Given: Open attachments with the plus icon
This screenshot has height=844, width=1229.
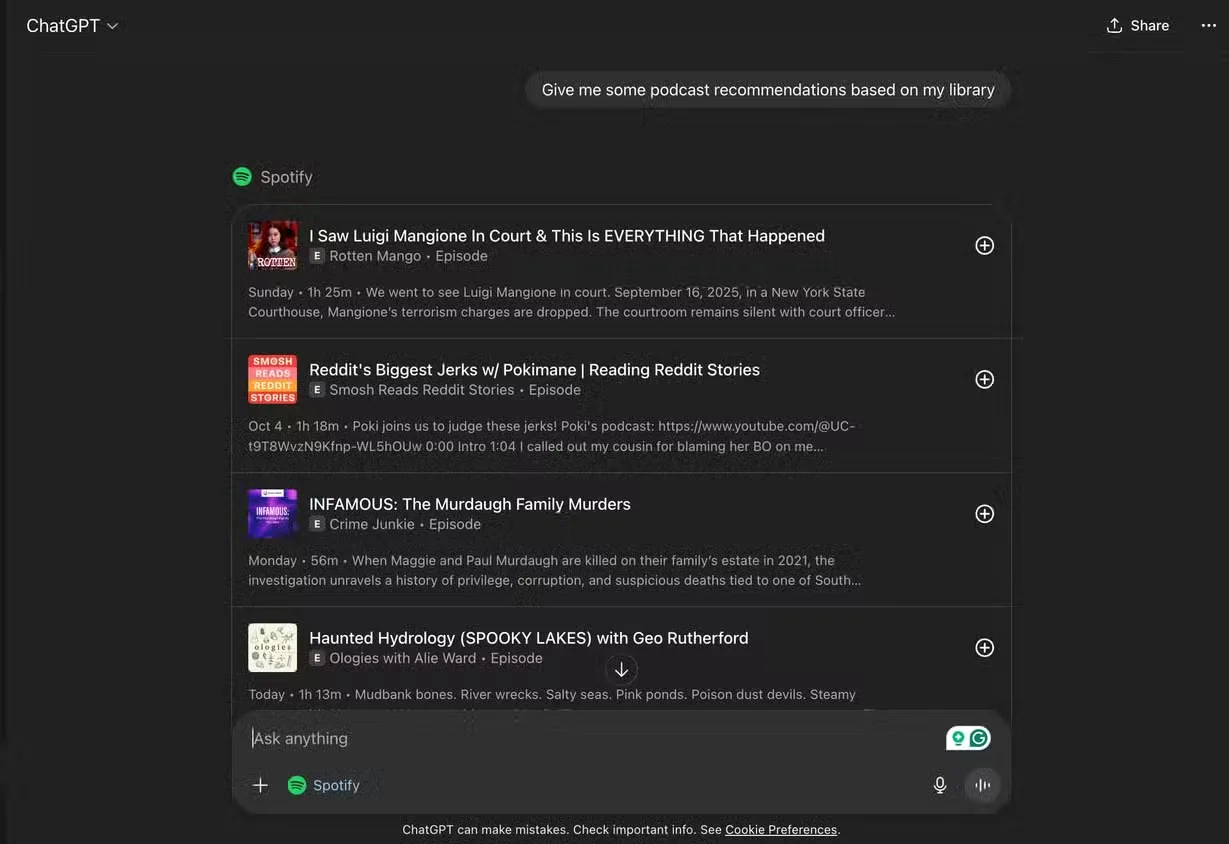Looking at the screenshot, I should 260,785.
